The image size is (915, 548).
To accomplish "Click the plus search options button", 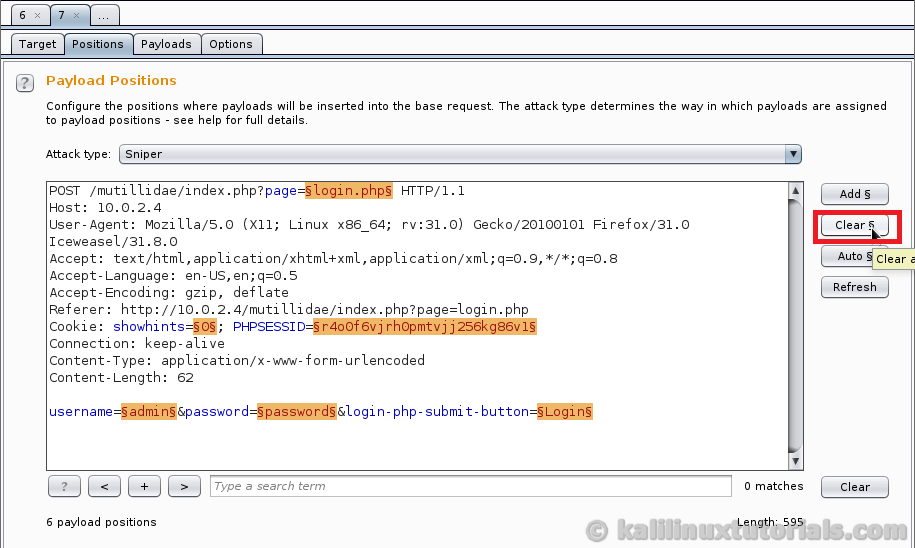I will tap(144, 486).
